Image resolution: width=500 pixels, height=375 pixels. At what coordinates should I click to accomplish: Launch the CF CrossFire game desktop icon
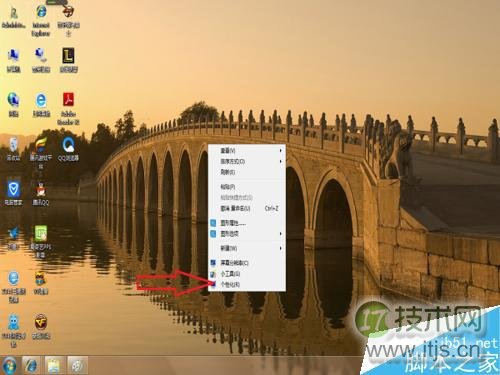pos(41,327)
